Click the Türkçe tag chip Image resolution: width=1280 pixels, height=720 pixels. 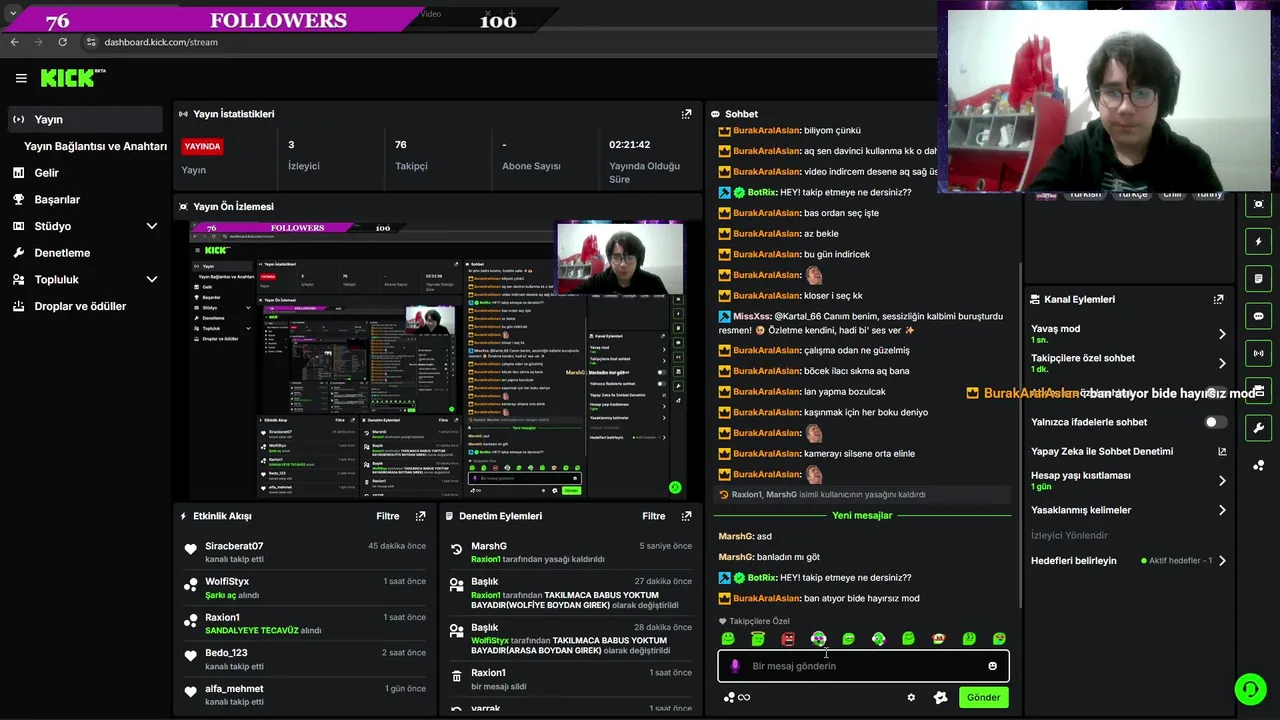coord(1133,194)
